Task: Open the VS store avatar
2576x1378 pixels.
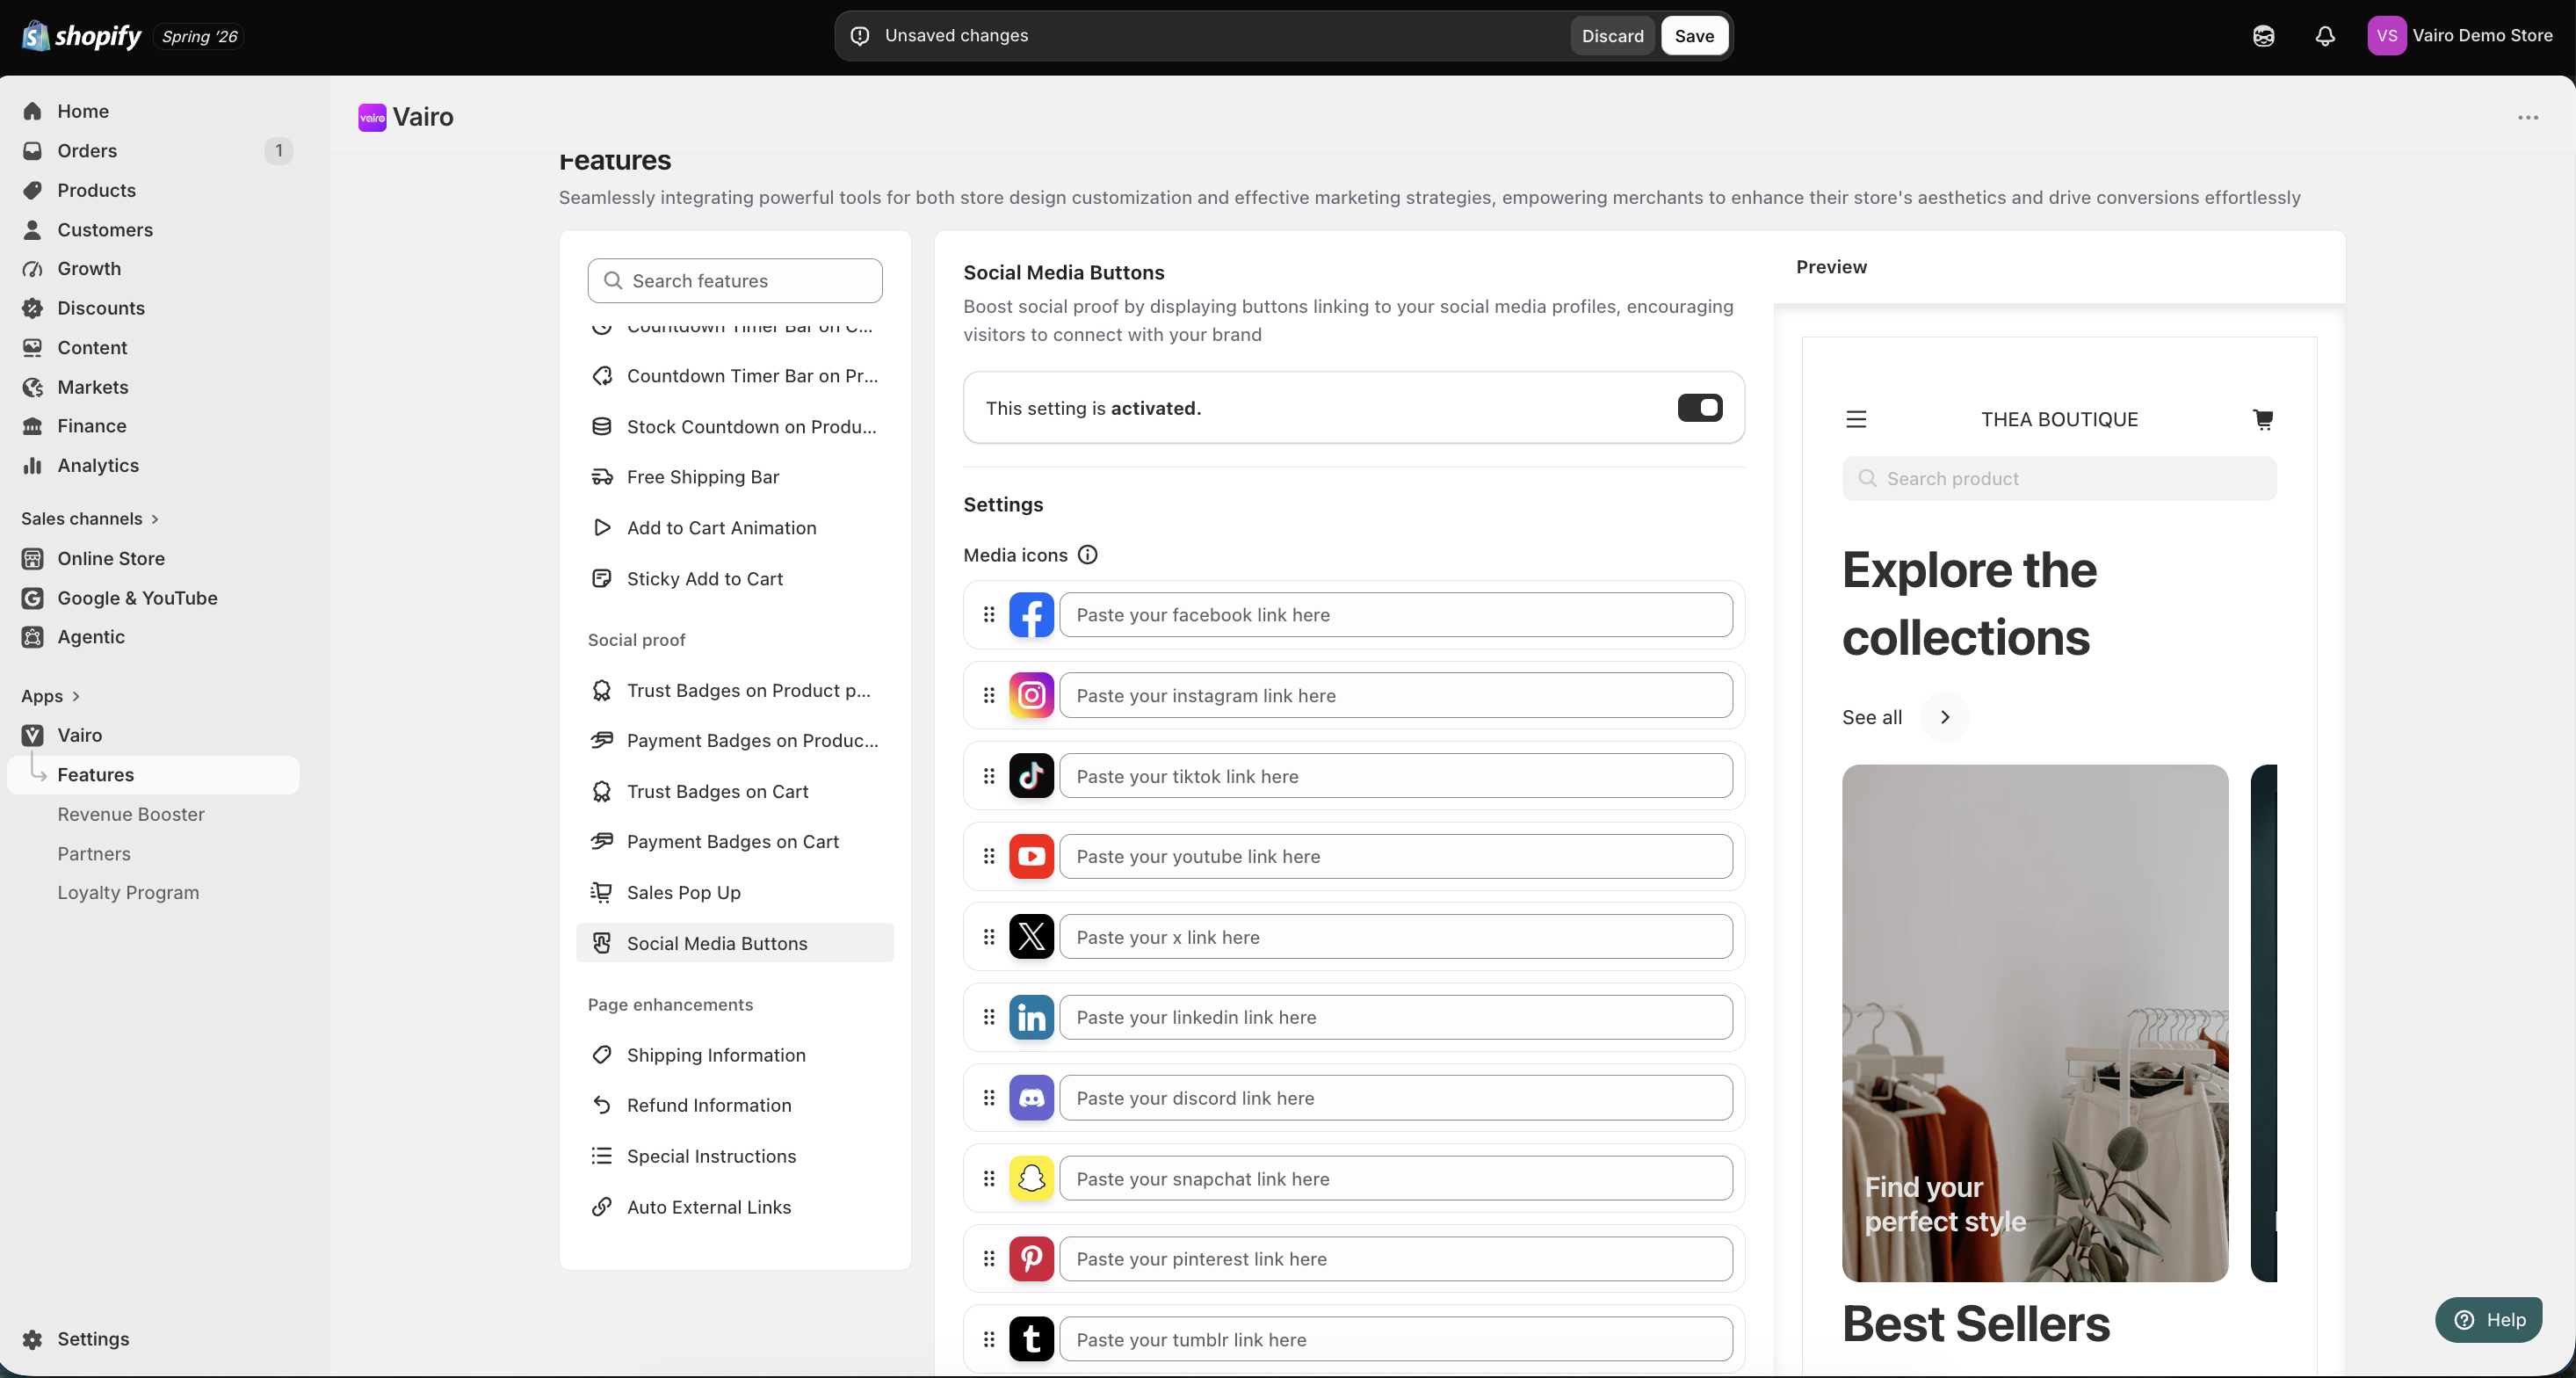Action: coord(2386,36)
